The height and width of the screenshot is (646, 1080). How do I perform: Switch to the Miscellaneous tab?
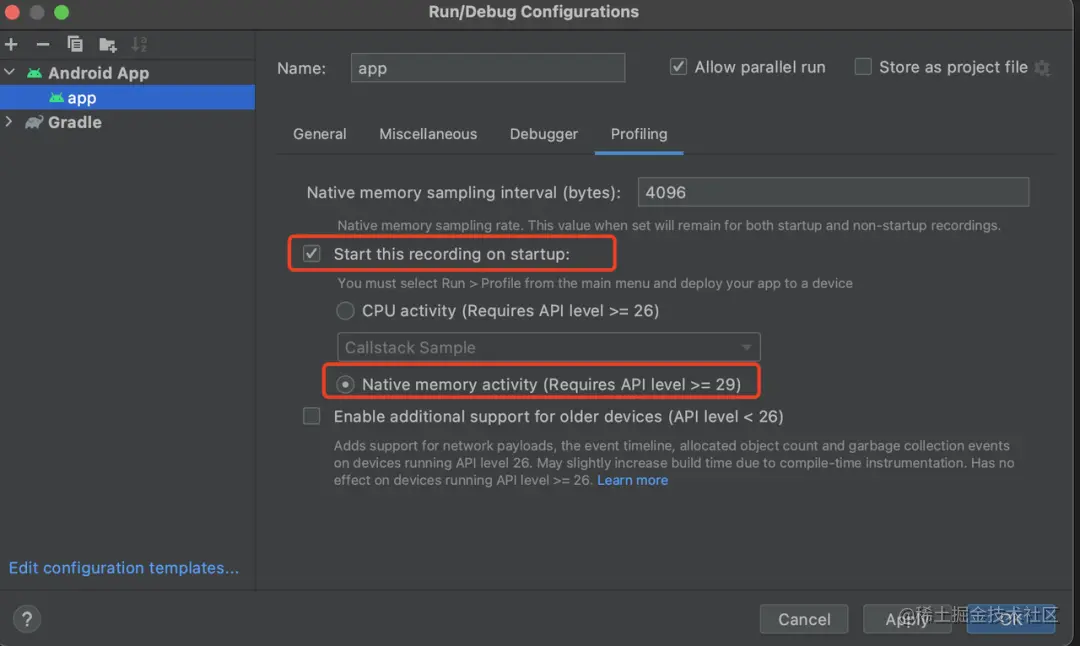(428, 134)
